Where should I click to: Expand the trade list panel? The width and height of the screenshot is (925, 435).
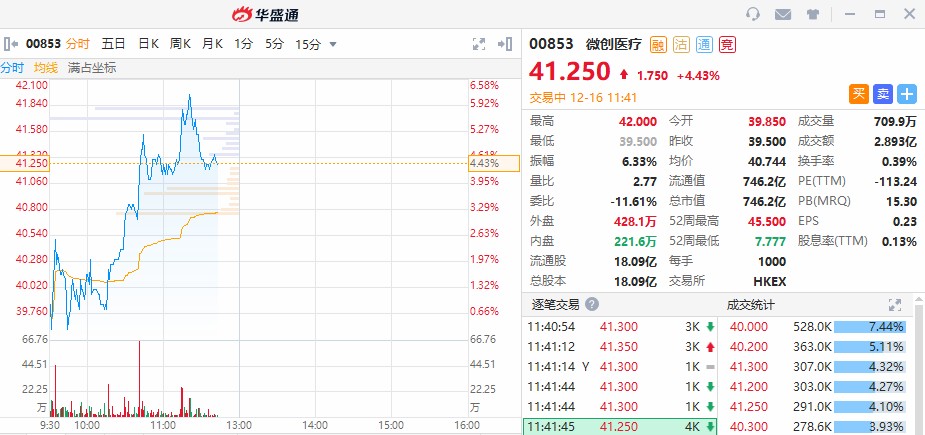[895, 304]
